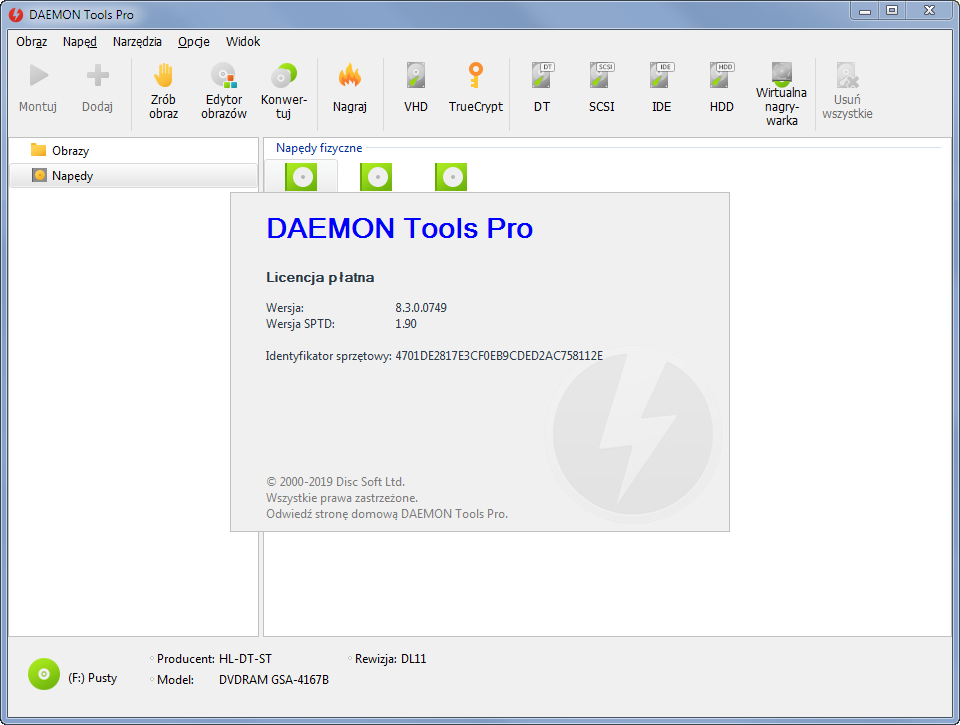Image resolution: width=960 pixels, height=725 pixels.
Task: Maximize the DAEMON Tools Pro window
Action: pyautogui.click(x=892, y=10)
